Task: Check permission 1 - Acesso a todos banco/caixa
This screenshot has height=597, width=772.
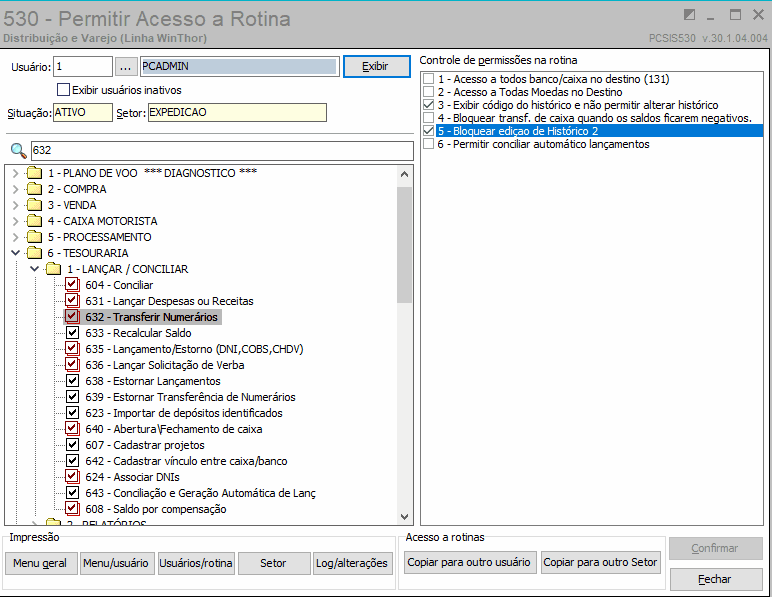Action: point(428,79)
